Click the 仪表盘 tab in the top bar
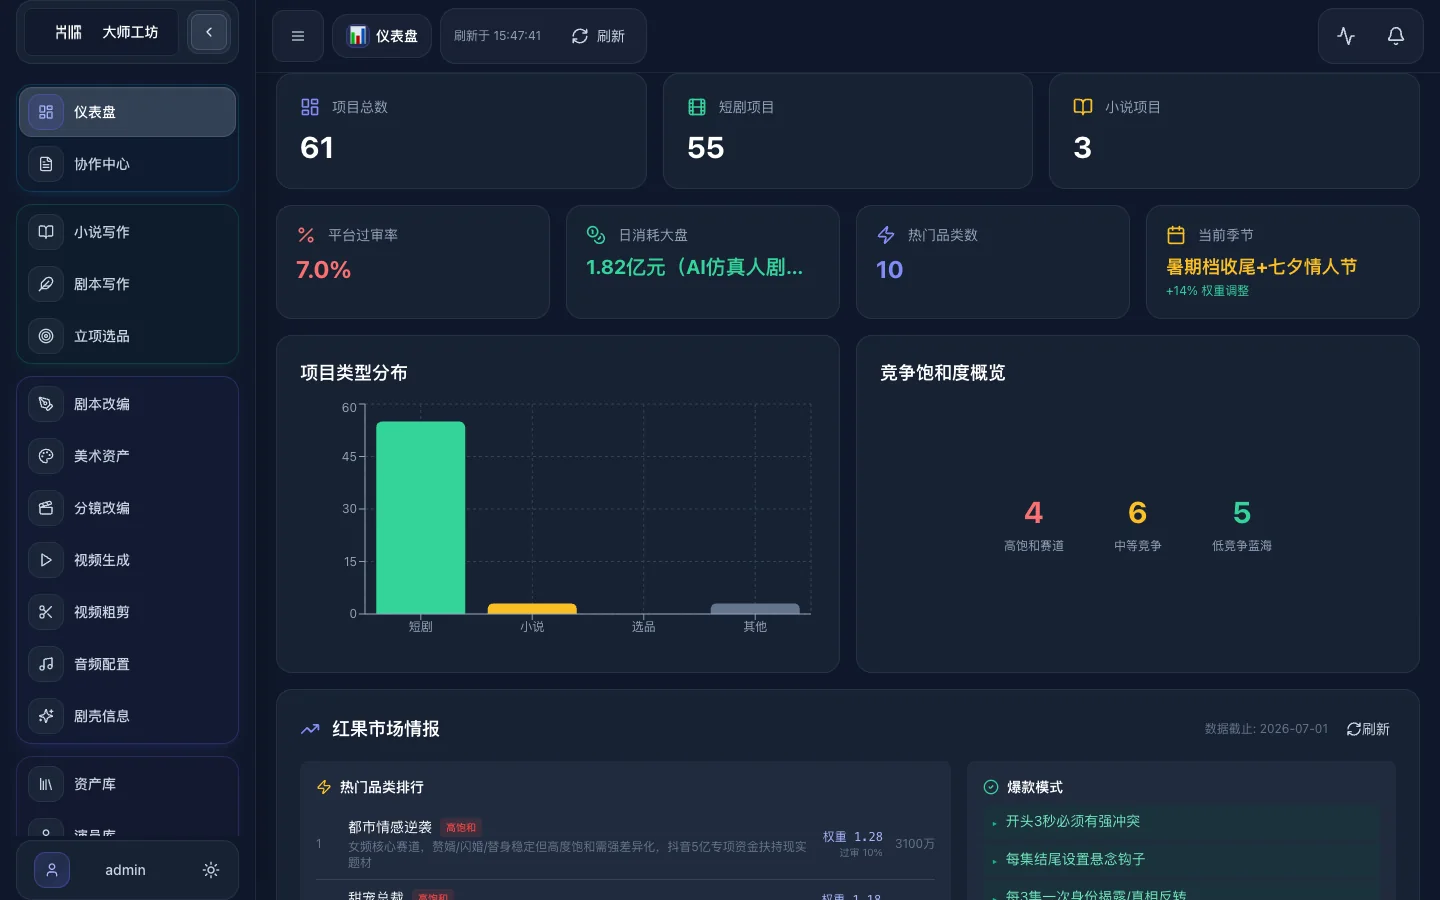Image resolution: width=1440 pixels, height=900 pixels. pyautogui.click(x=382, y=36)
